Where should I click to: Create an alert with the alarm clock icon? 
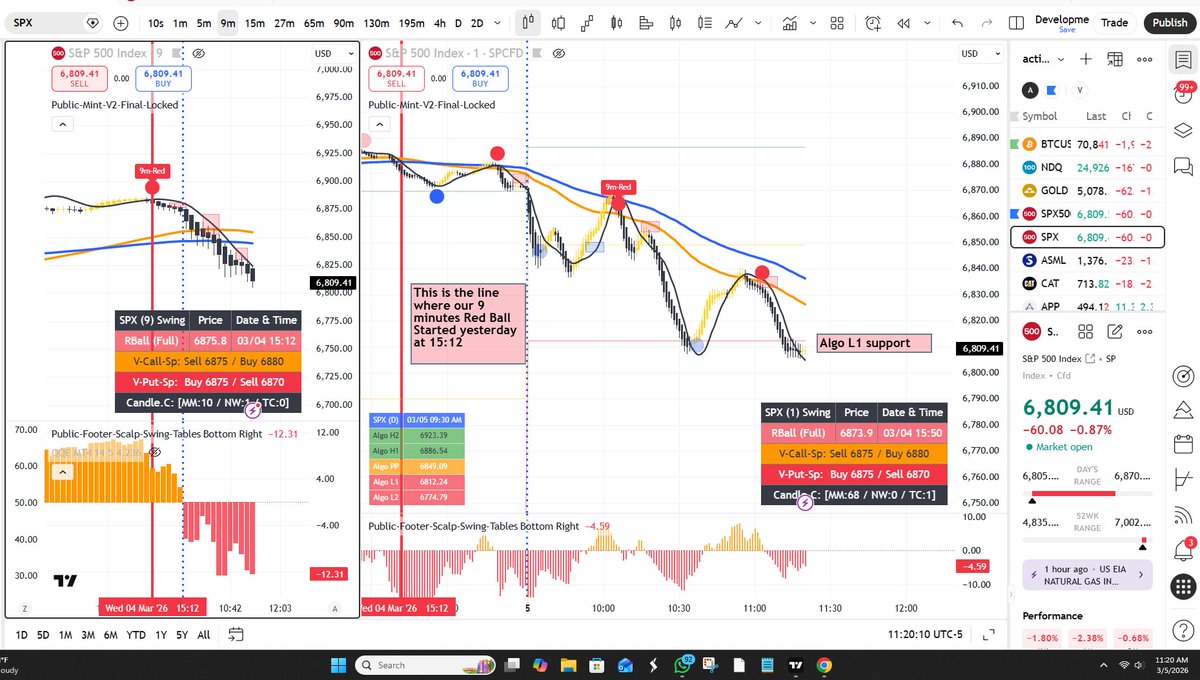coord(874,22)
